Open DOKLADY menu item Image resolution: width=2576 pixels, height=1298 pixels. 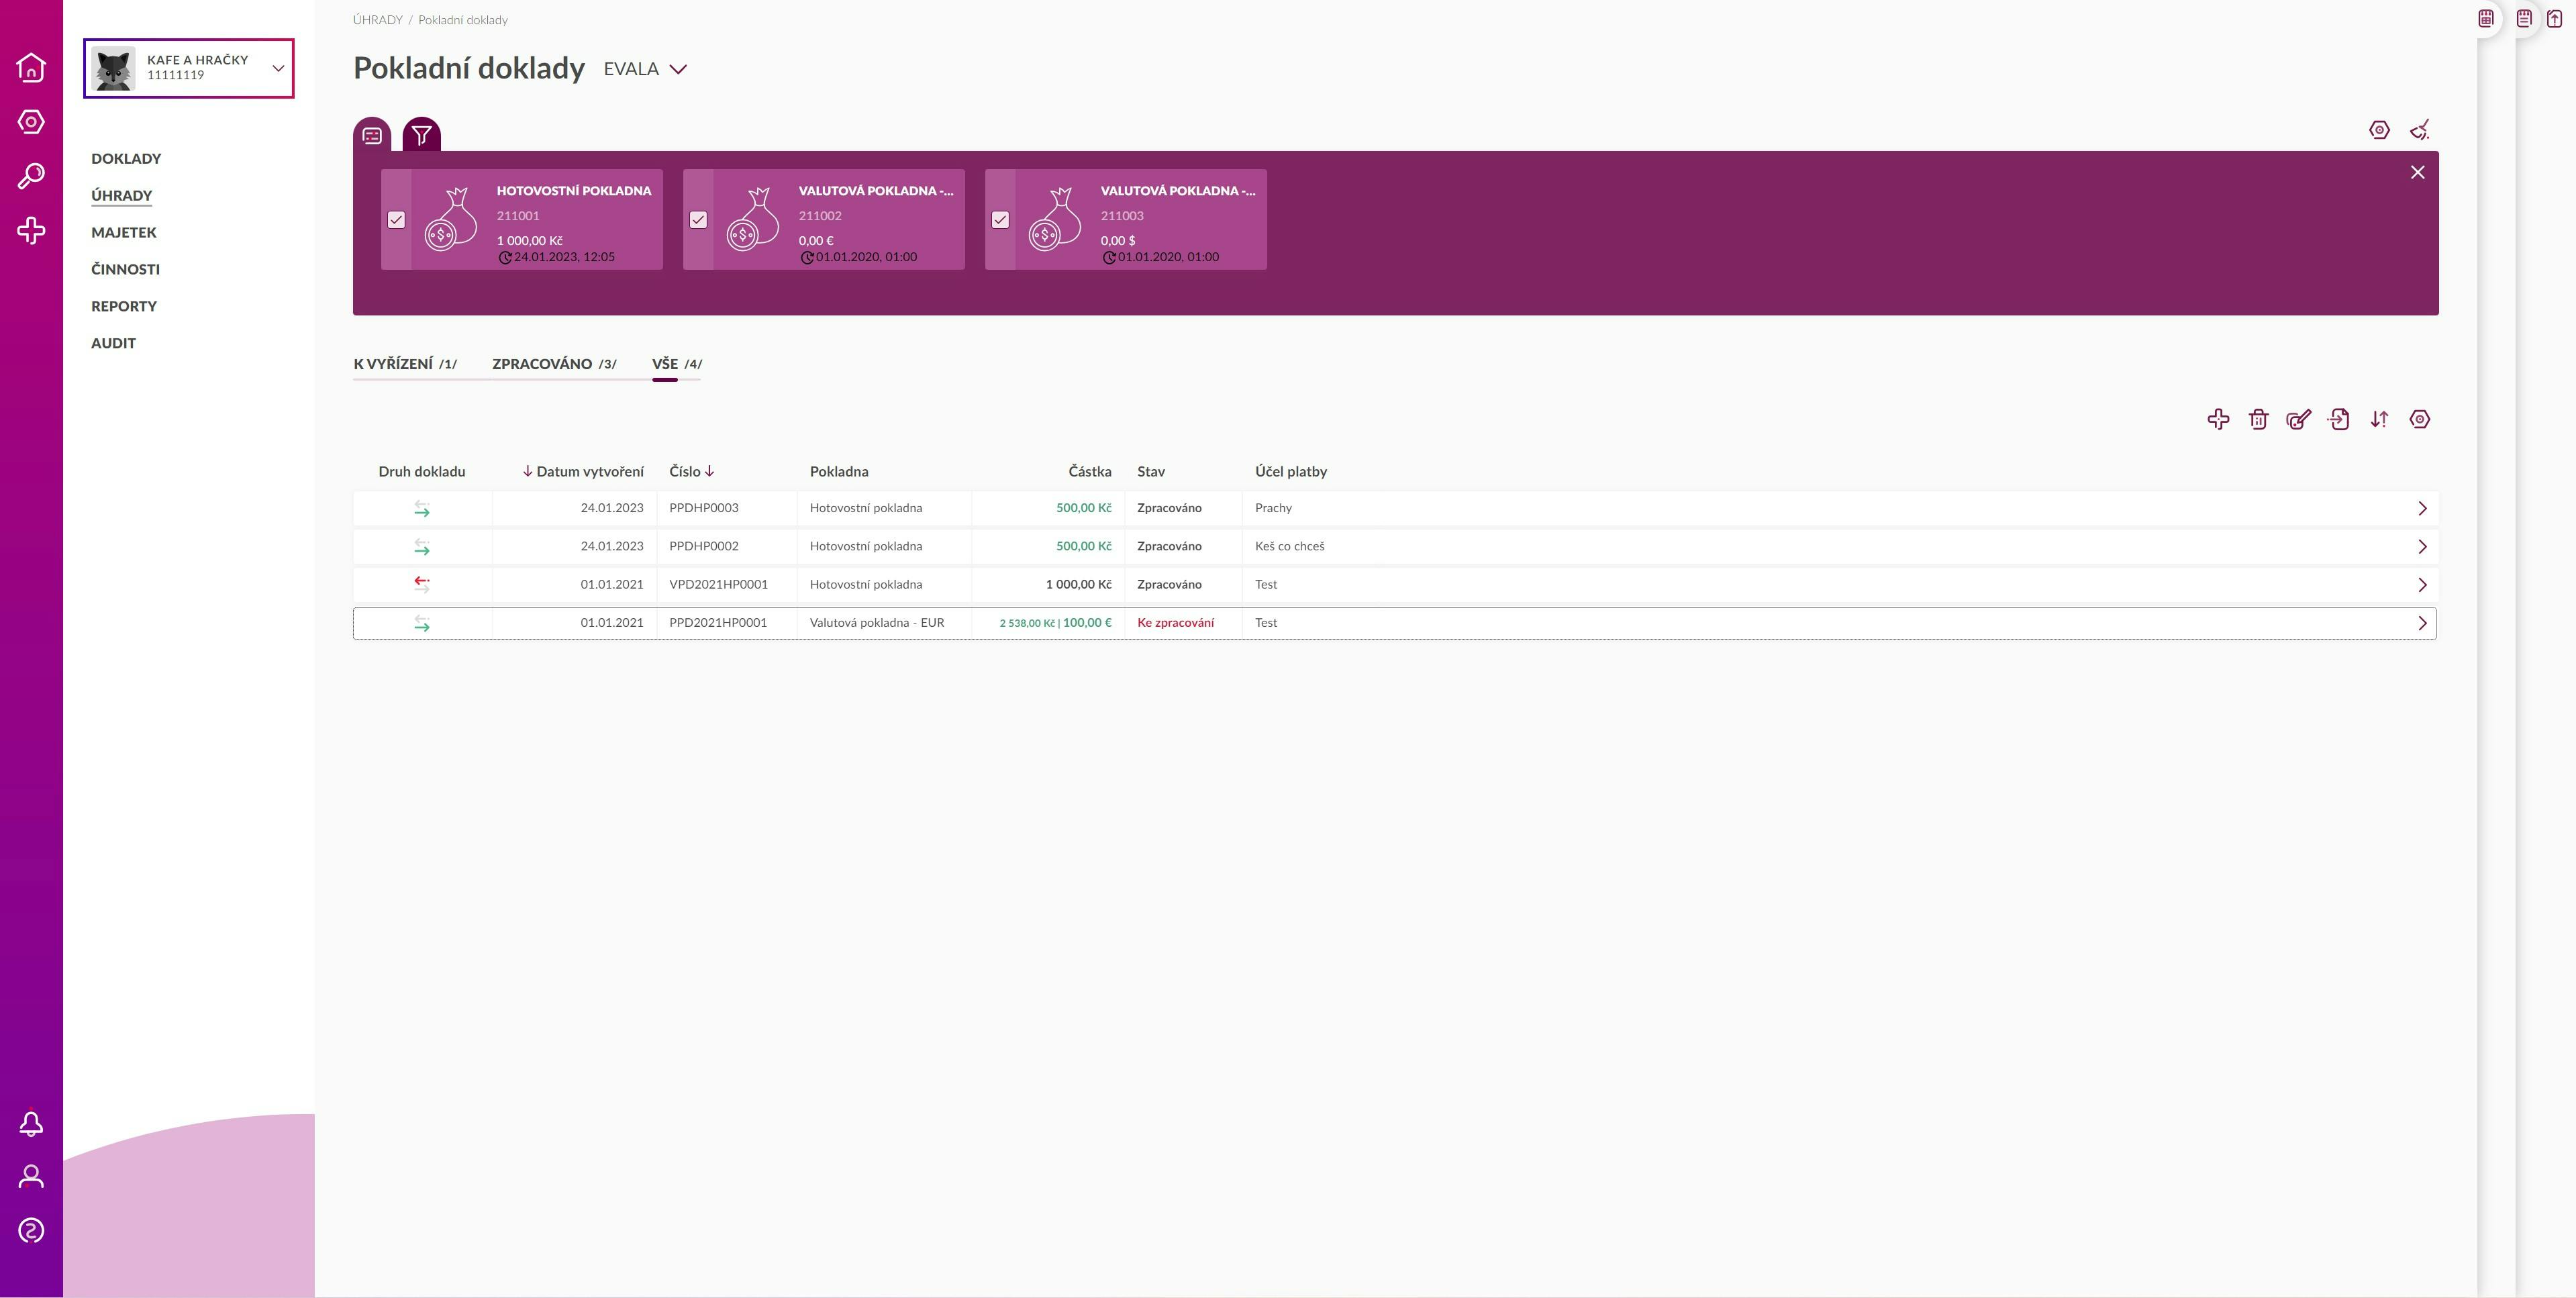(x=126, y=158)
